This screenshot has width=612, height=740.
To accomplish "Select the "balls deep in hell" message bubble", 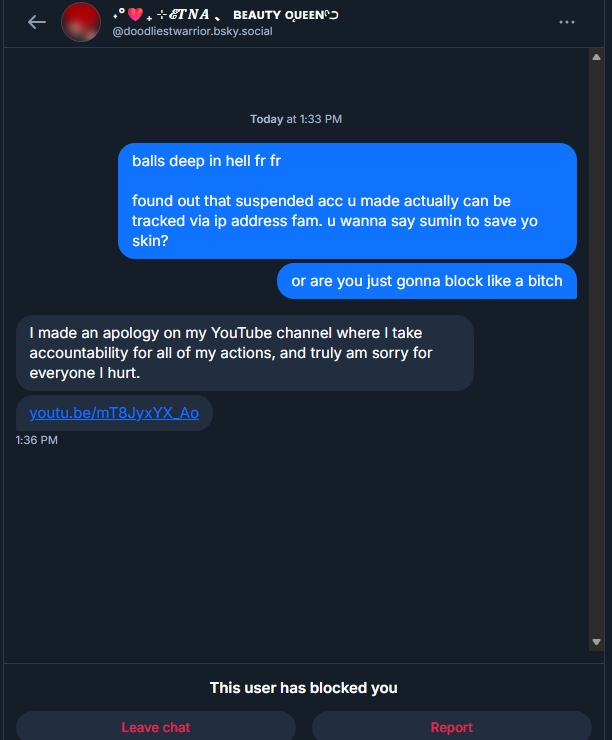I will (x=347, y=201).
